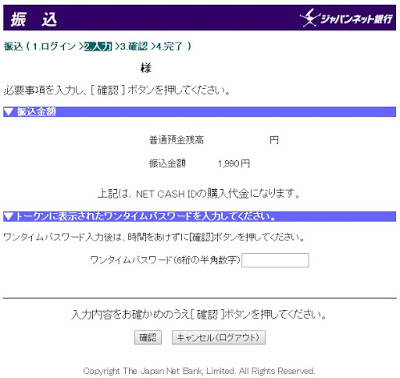Screen dimensions: 400x378
Task: Click the 様 customer name text
Action: coord(146,68)
